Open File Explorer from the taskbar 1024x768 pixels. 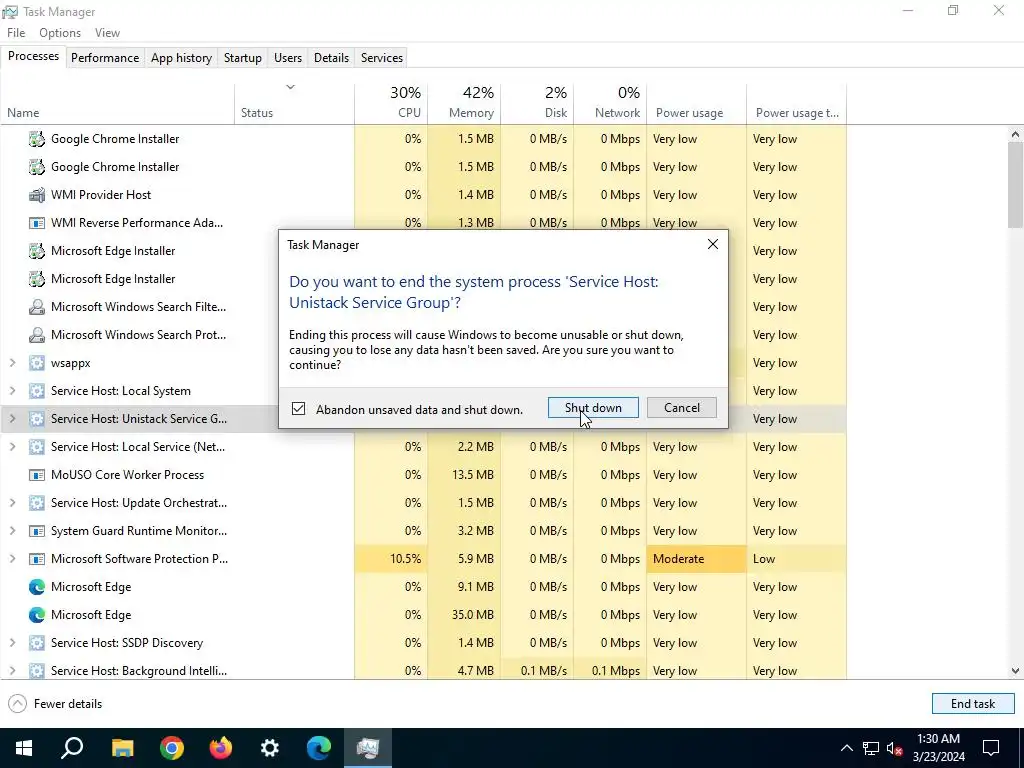pos(122,748)
